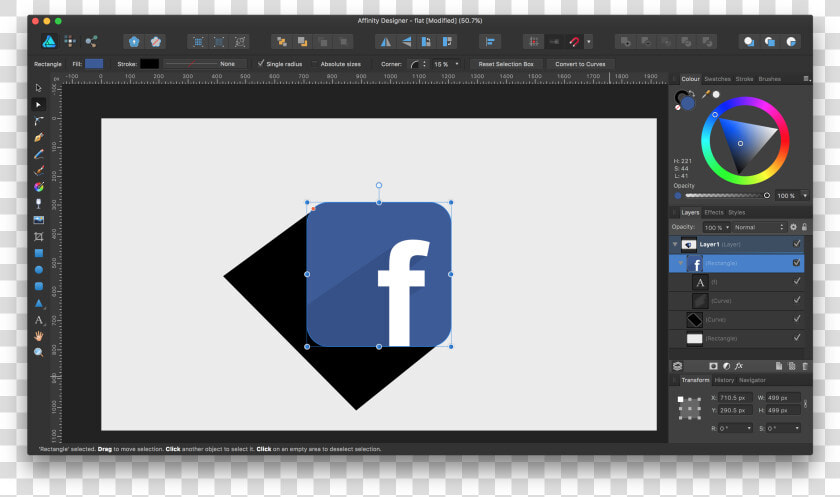Click the blue Fill colour swatch
Viewport: 840px width, 497px height.
94,64
